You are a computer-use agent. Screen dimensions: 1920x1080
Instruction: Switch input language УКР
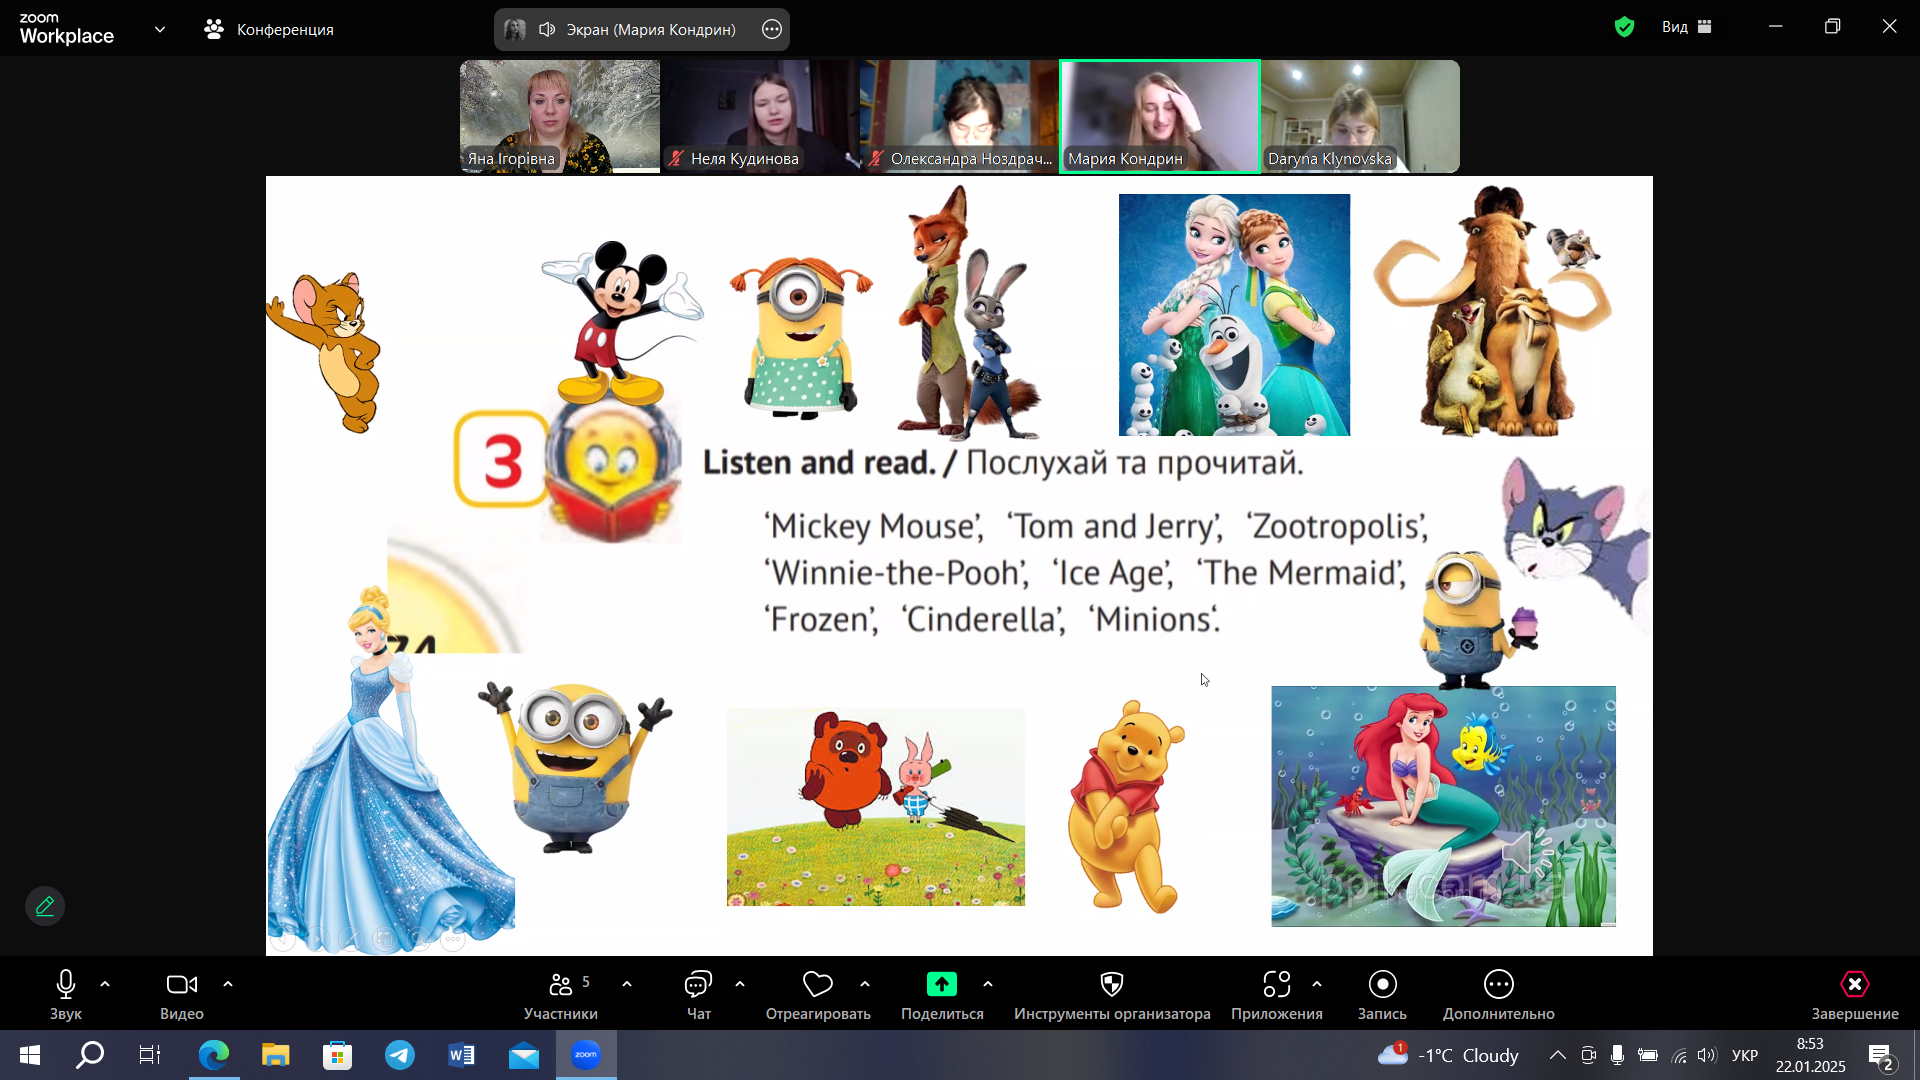[1745, 1055]
